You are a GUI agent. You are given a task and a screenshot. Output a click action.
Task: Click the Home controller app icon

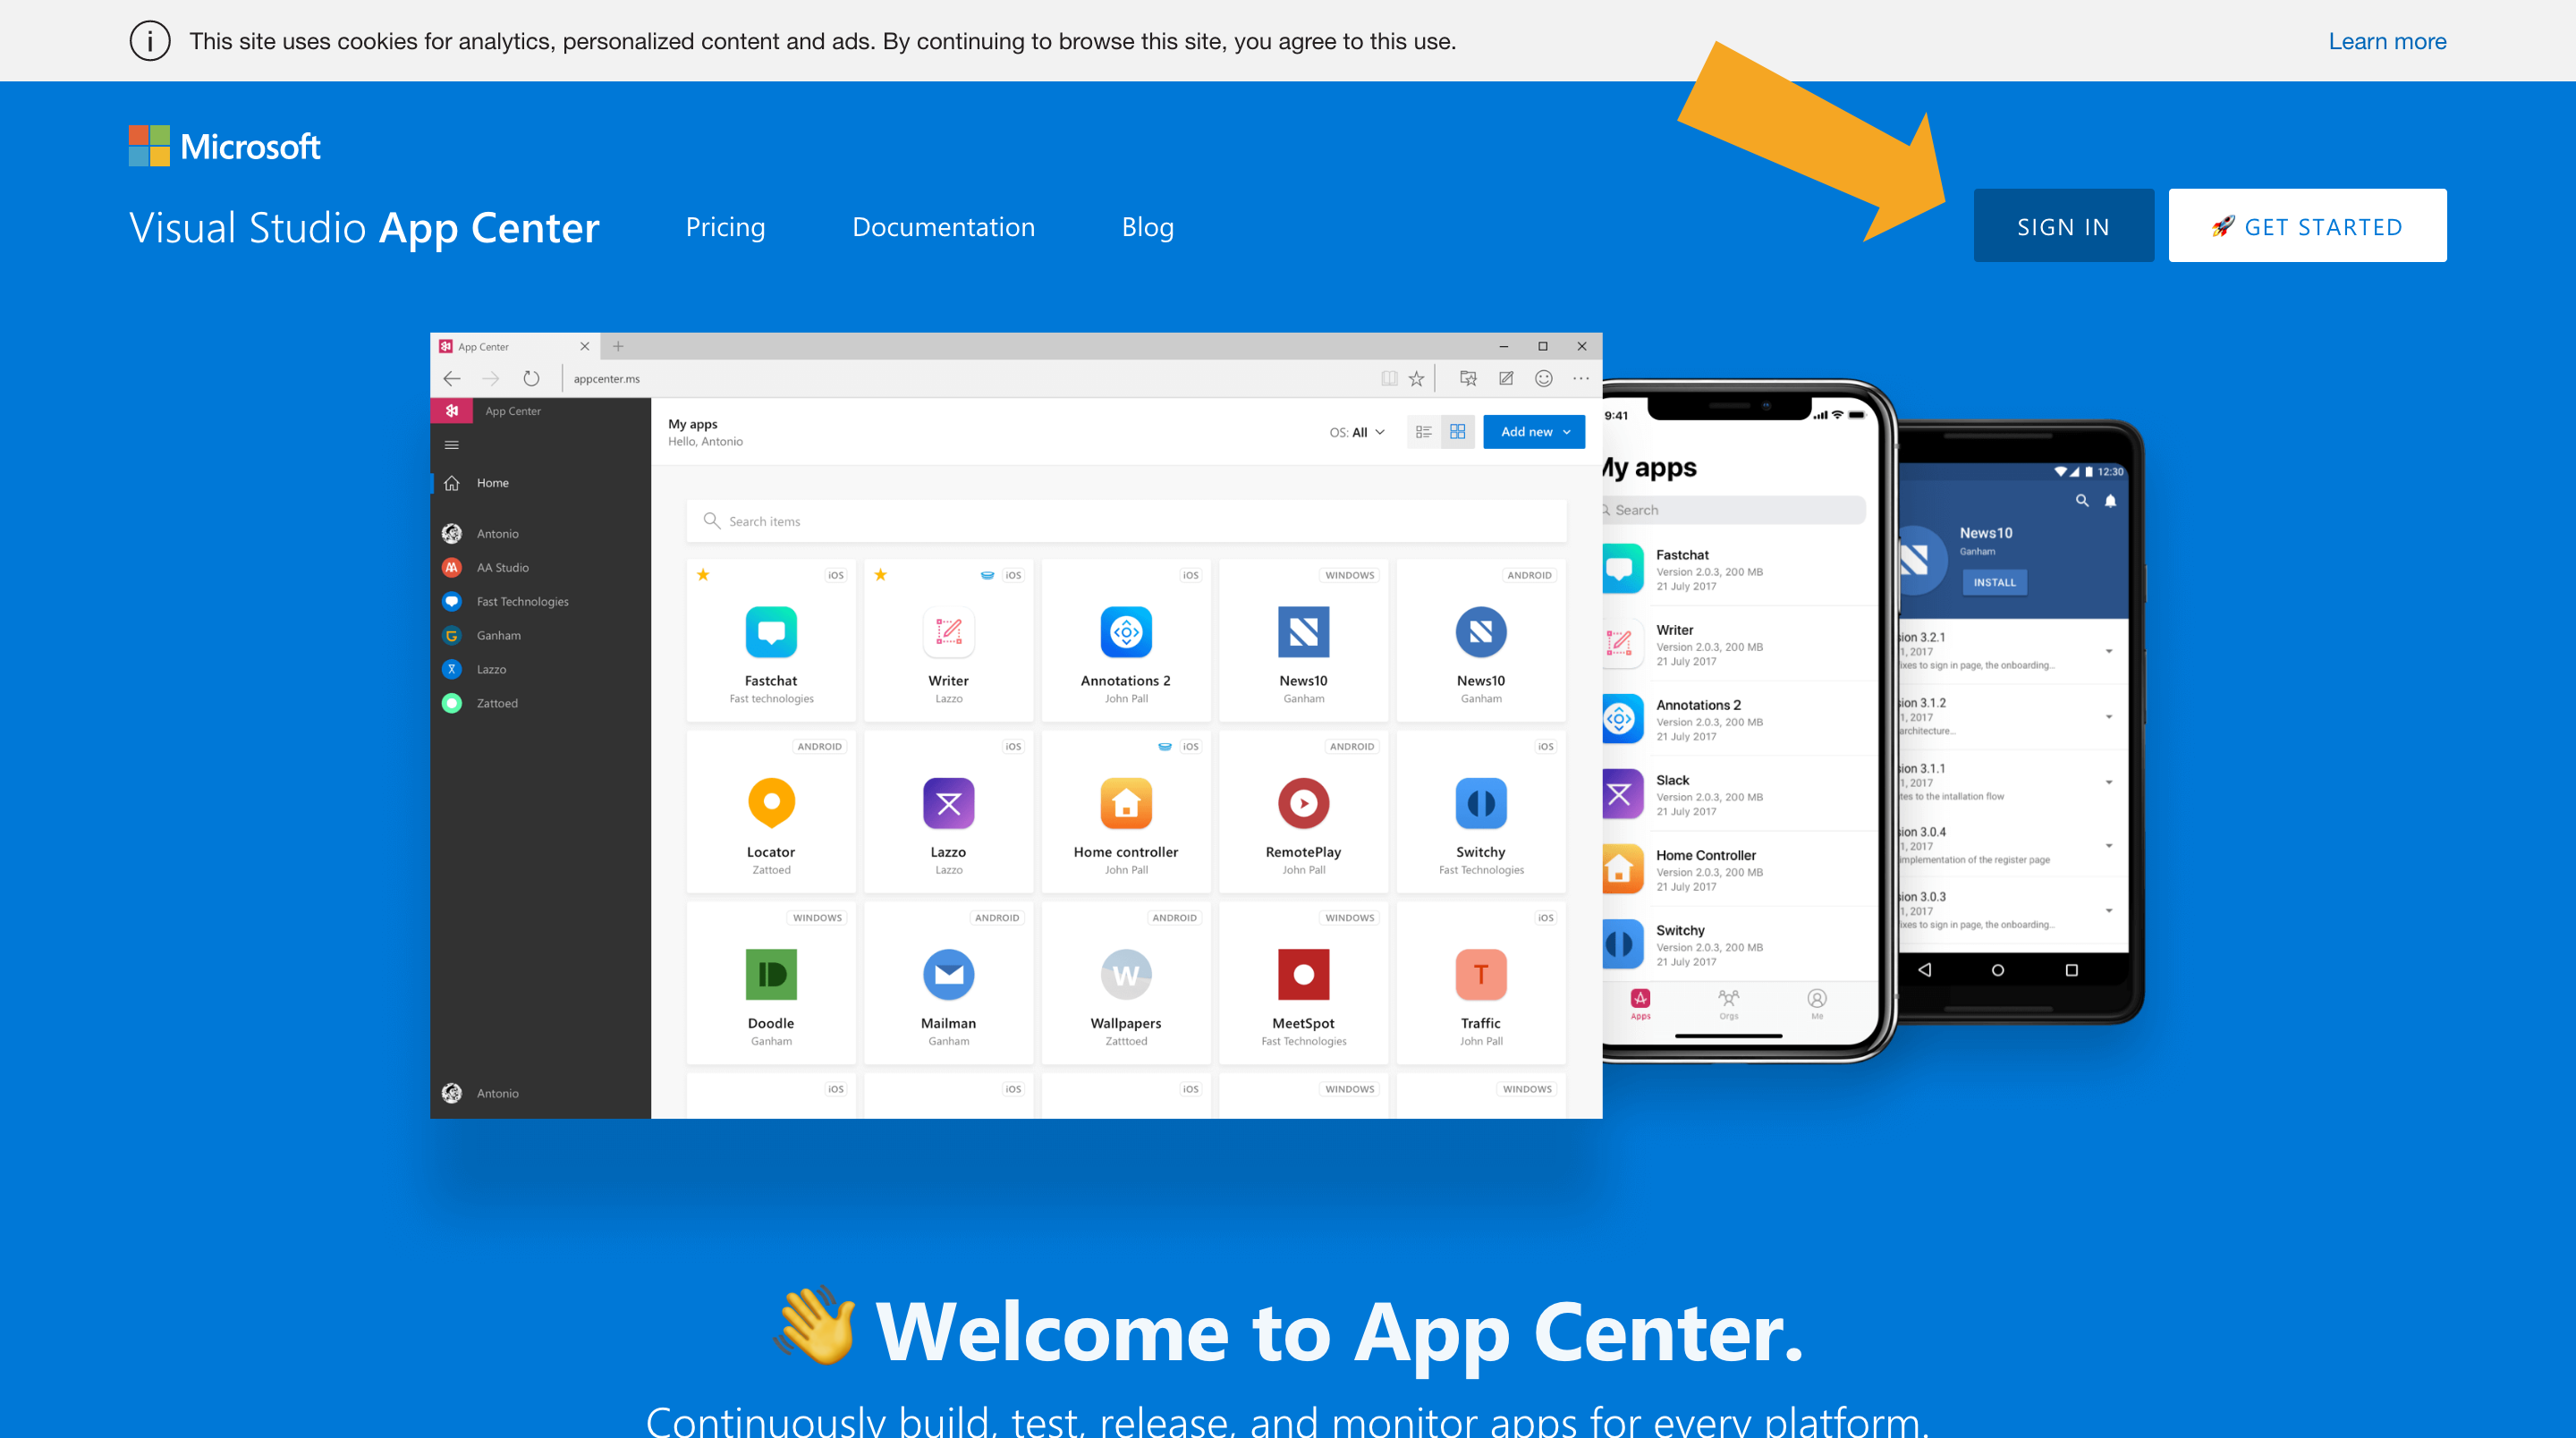tap(1125, 805)
